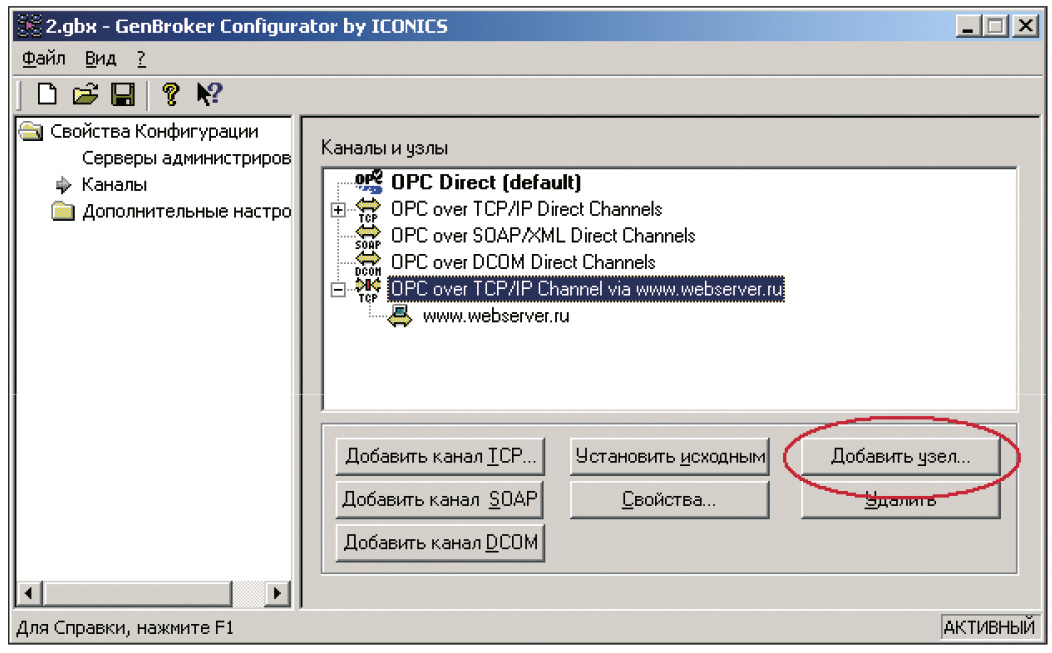1052x653 pixels.
Task: Click the АКТИВНЫЙ status bar indicator
Action: point(989,627)
